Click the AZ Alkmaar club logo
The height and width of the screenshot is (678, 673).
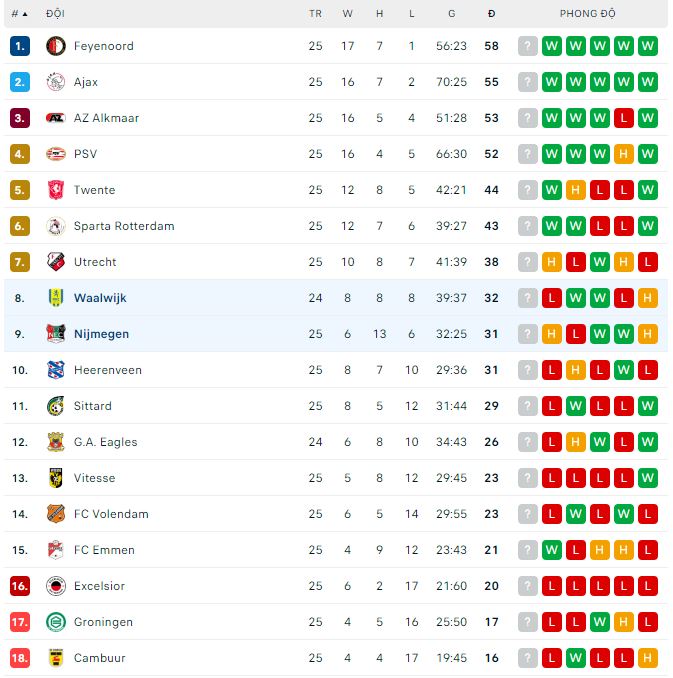point(56,118)
